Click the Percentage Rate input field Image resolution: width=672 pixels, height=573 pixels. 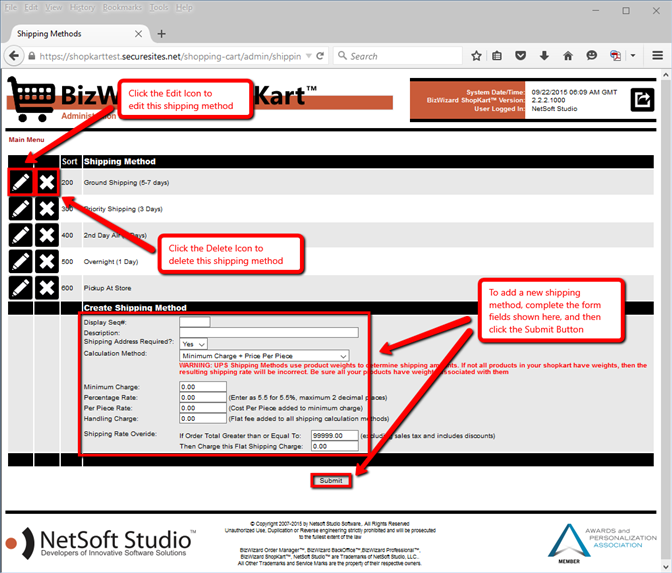click(x=203, y=397)
